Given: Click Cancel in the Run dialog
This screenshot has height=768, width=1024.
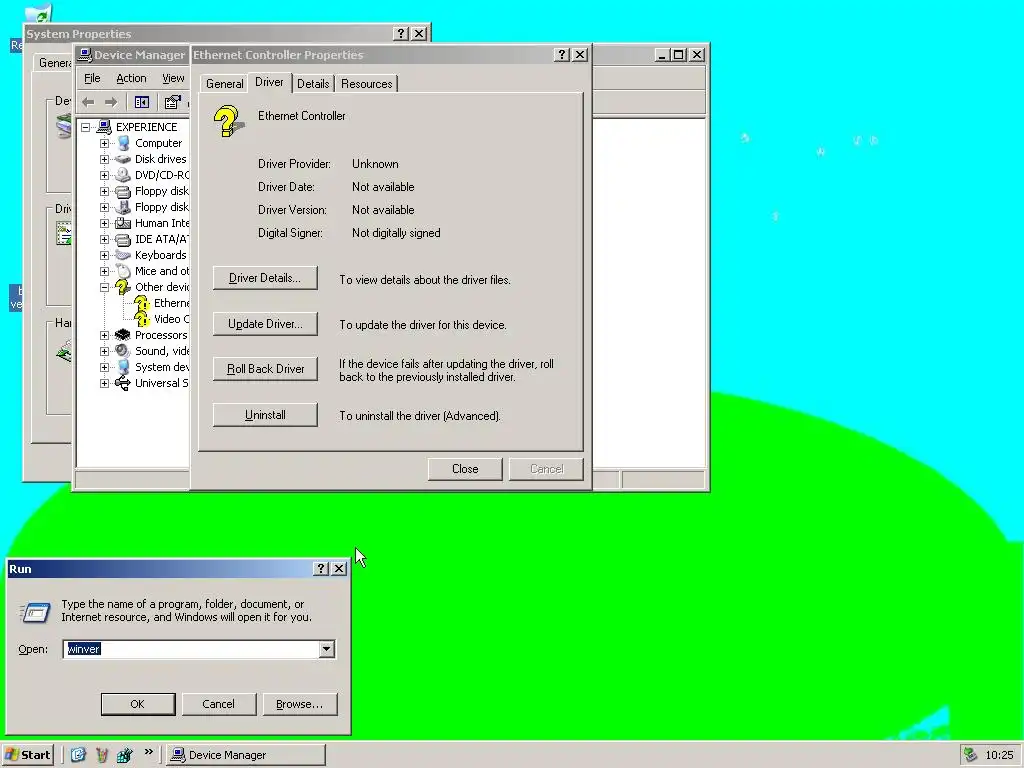Looking at the screenshot, I should pyautogui.click(x=219, y=704).
